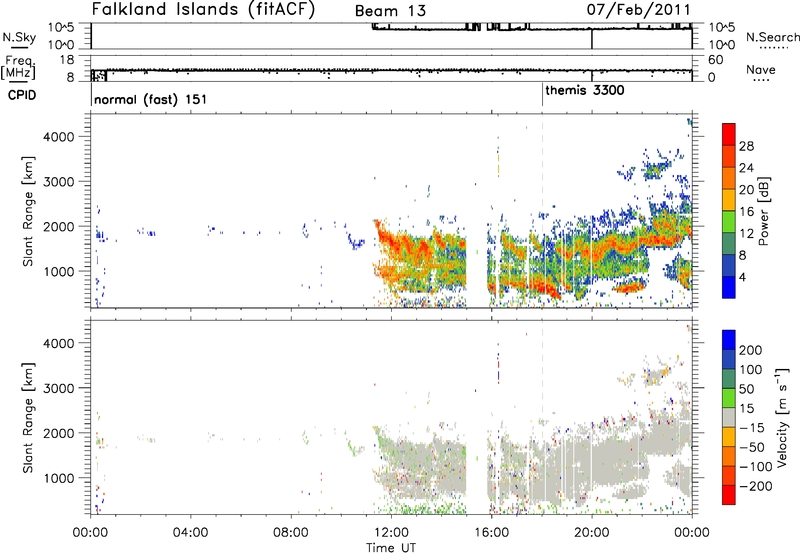Click the 'Falkland Islands (fitACF)' title

click(x=203, y=9)
